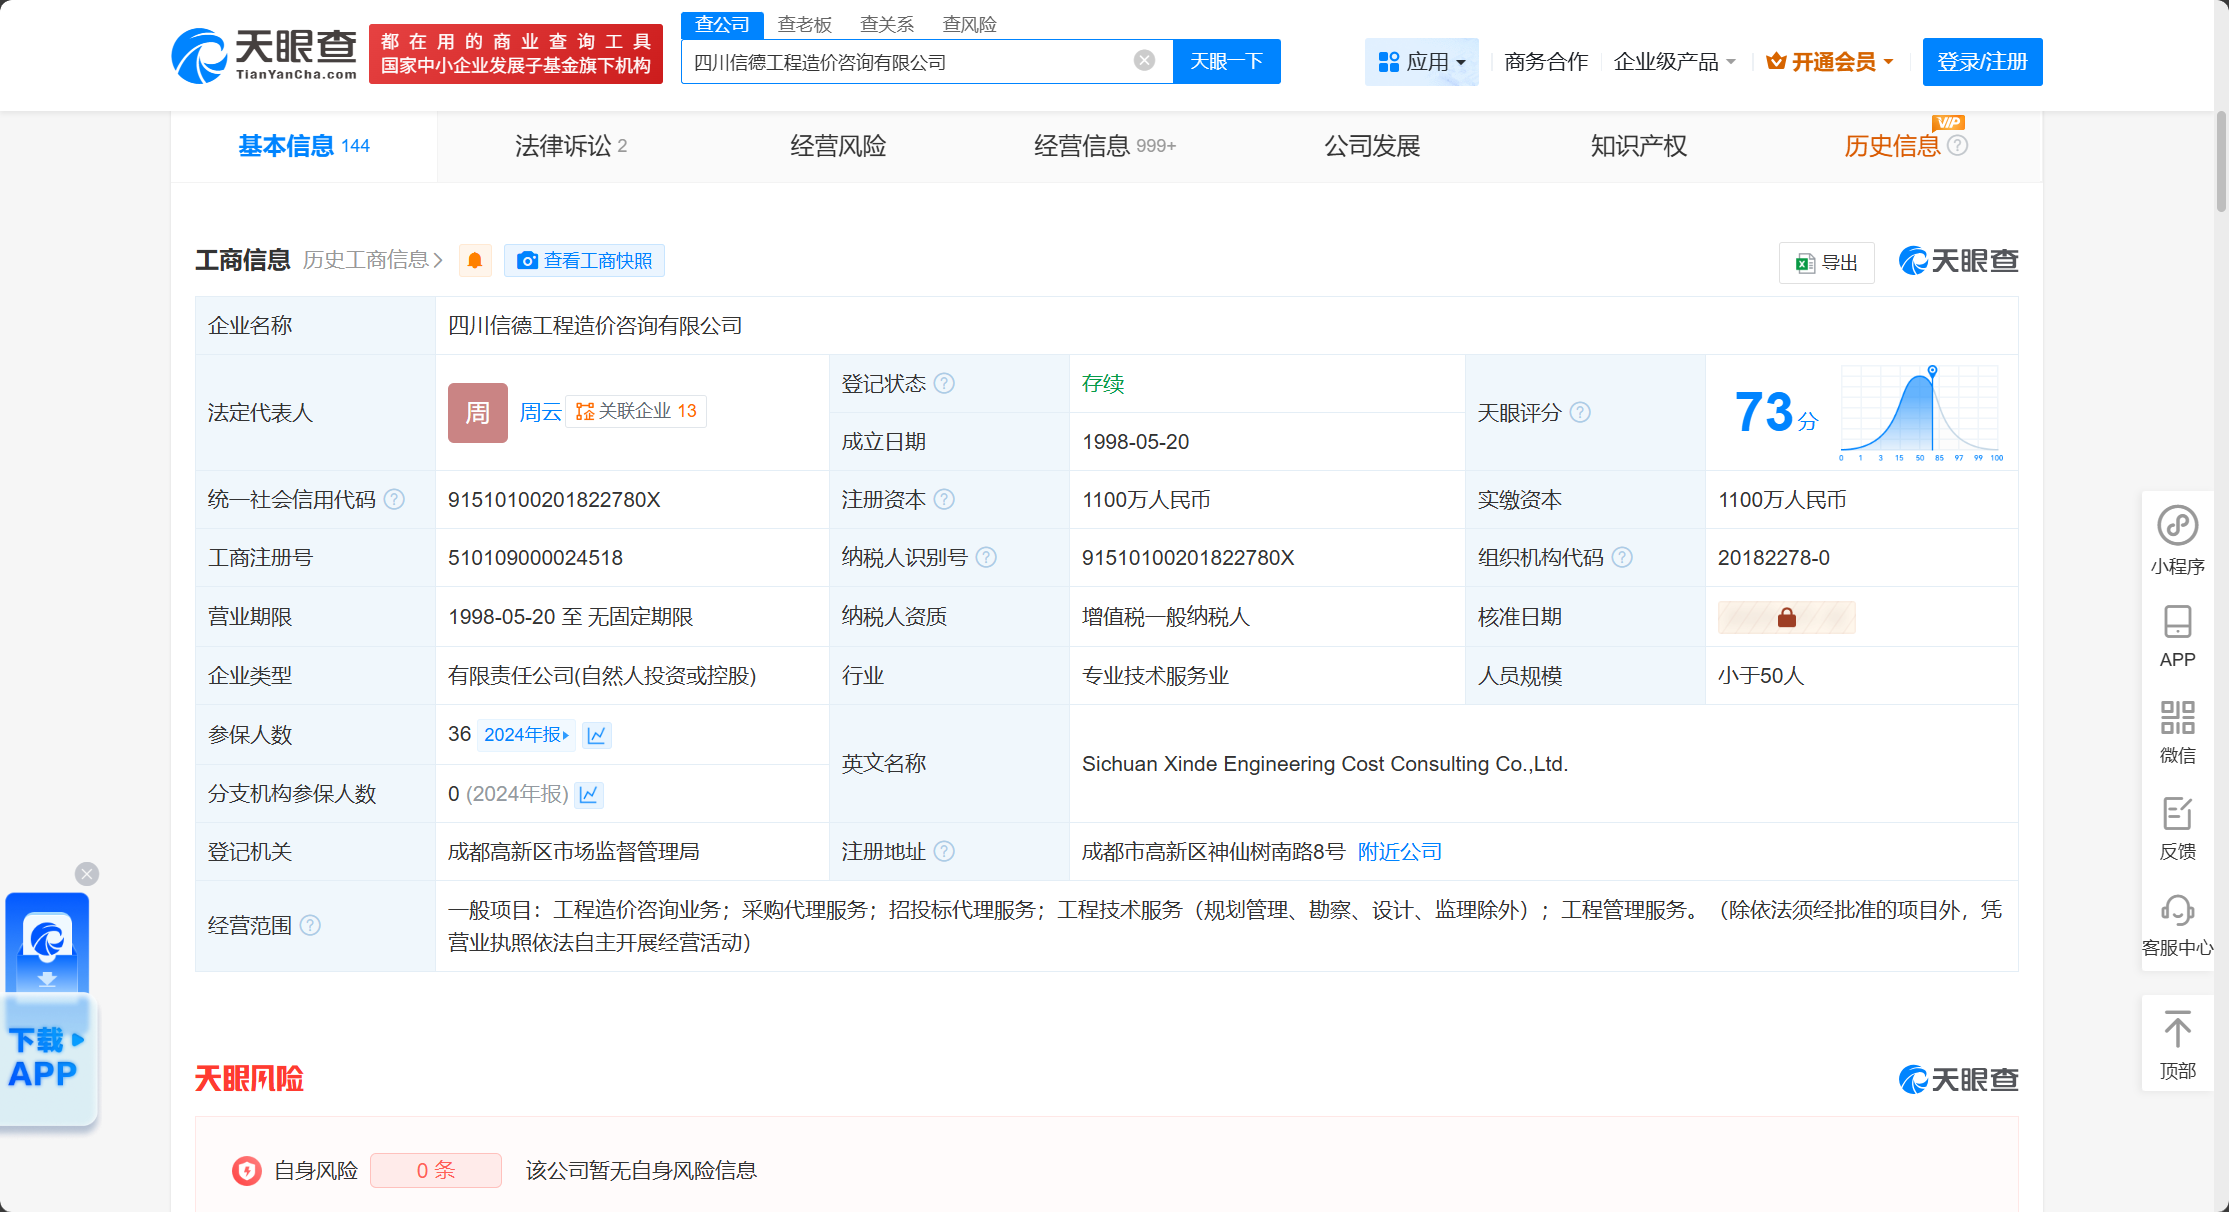Show help for 登记状态

point(944,384)
